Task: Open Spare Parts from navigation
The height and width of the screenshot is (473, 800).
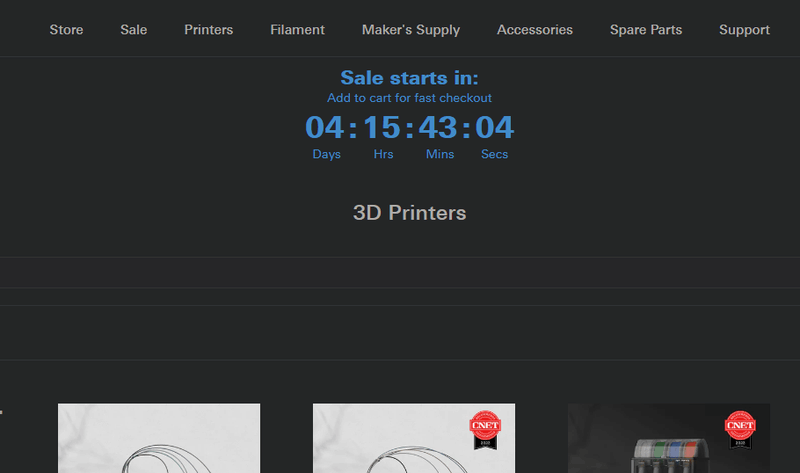Action: click(646, 30)
